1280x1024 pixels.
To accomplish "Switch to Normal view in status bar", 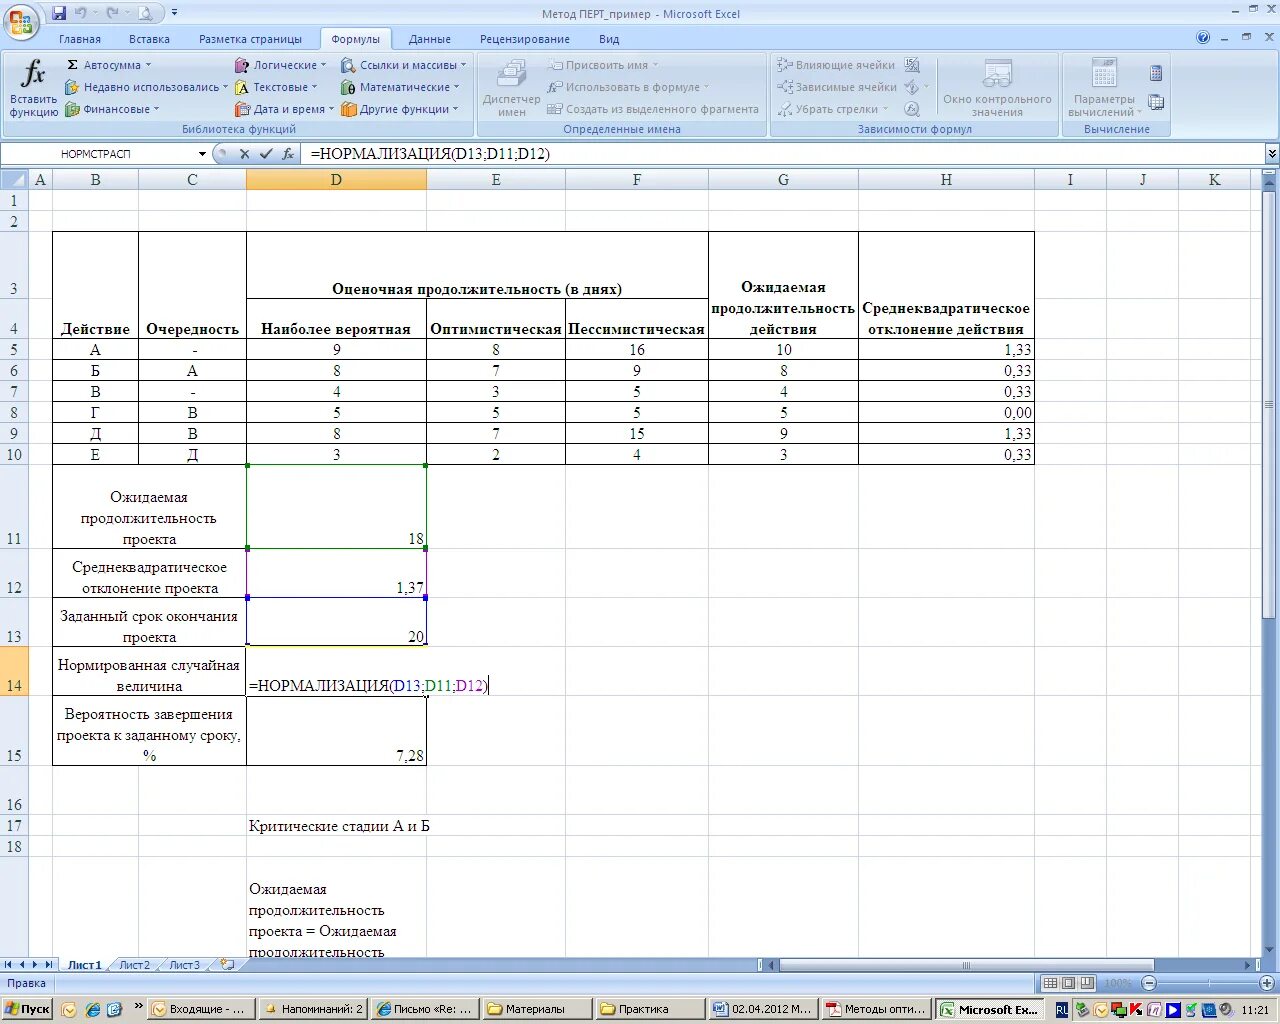I will [x=1050, y=984].
